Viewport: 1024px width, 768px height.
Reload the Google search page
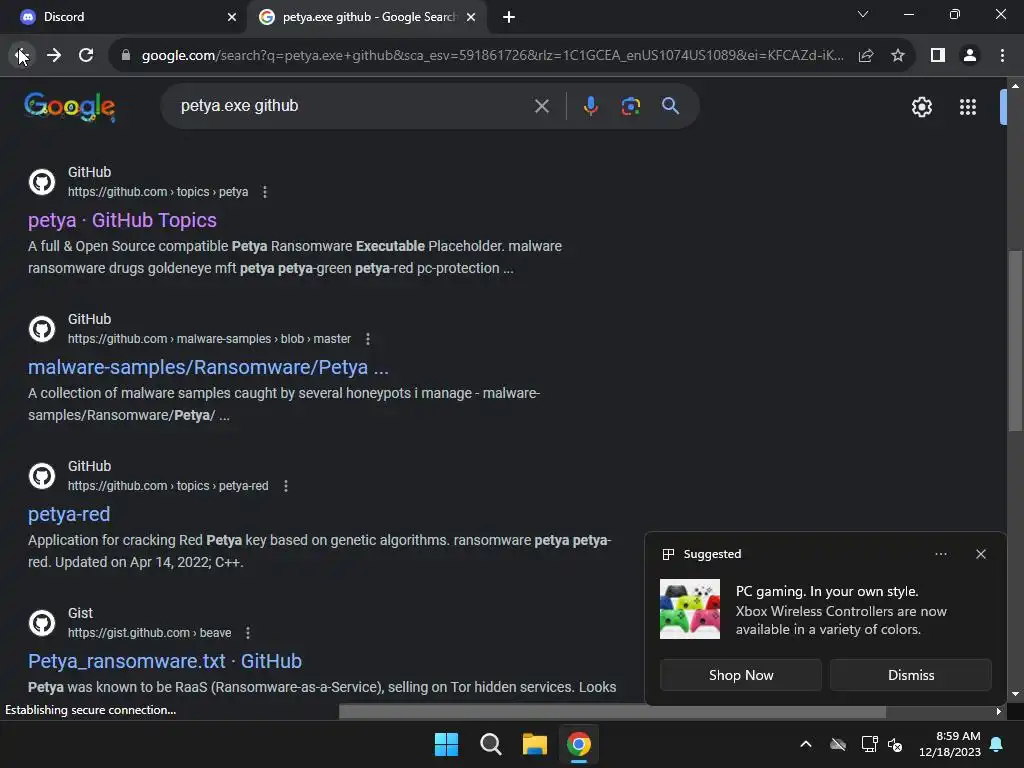tap(86, 56)
